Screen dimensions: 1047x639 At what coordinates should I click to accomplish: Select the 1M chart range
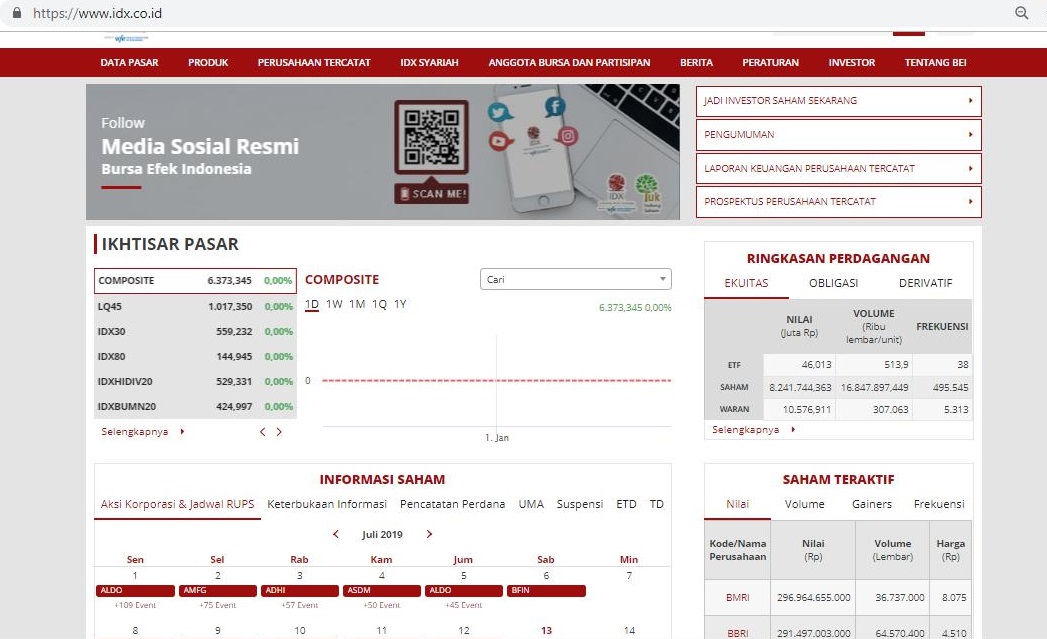(357, 304)
